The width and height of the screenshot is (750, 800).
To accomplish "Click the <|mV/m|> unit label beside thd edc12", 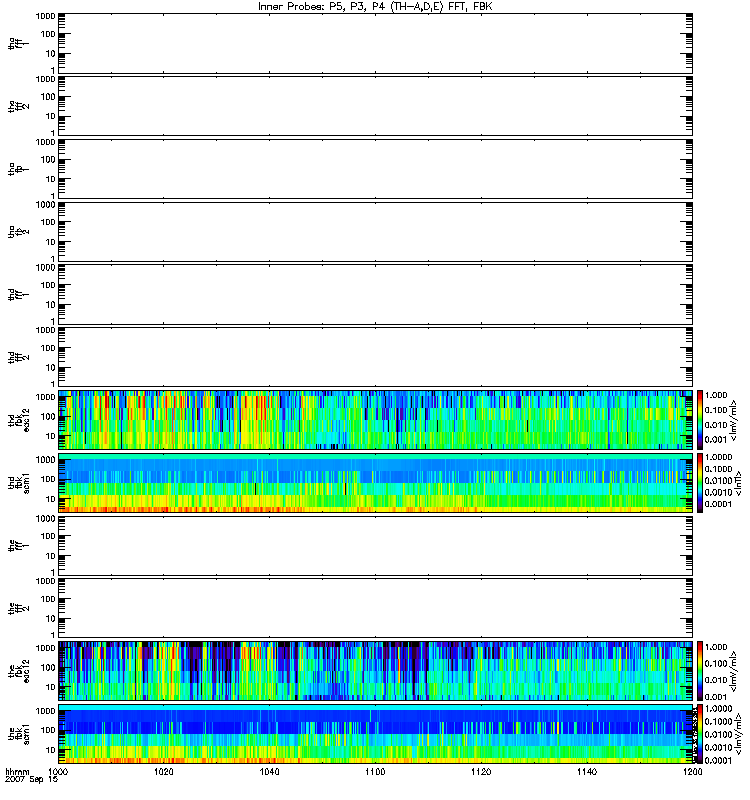I will pos(734,421).
